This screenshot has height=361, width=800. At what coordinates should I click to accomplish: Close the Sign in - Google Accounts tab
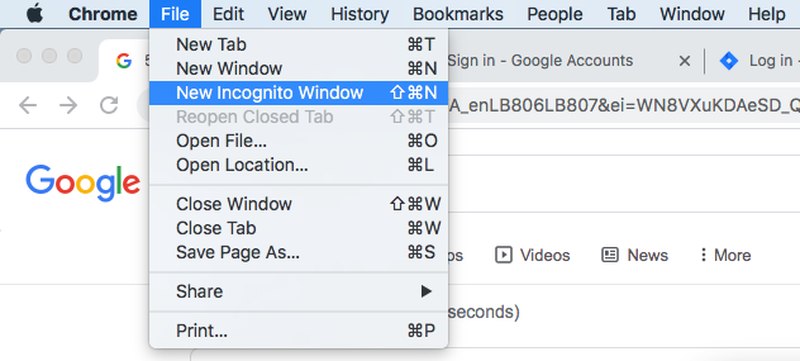(684, 61)
